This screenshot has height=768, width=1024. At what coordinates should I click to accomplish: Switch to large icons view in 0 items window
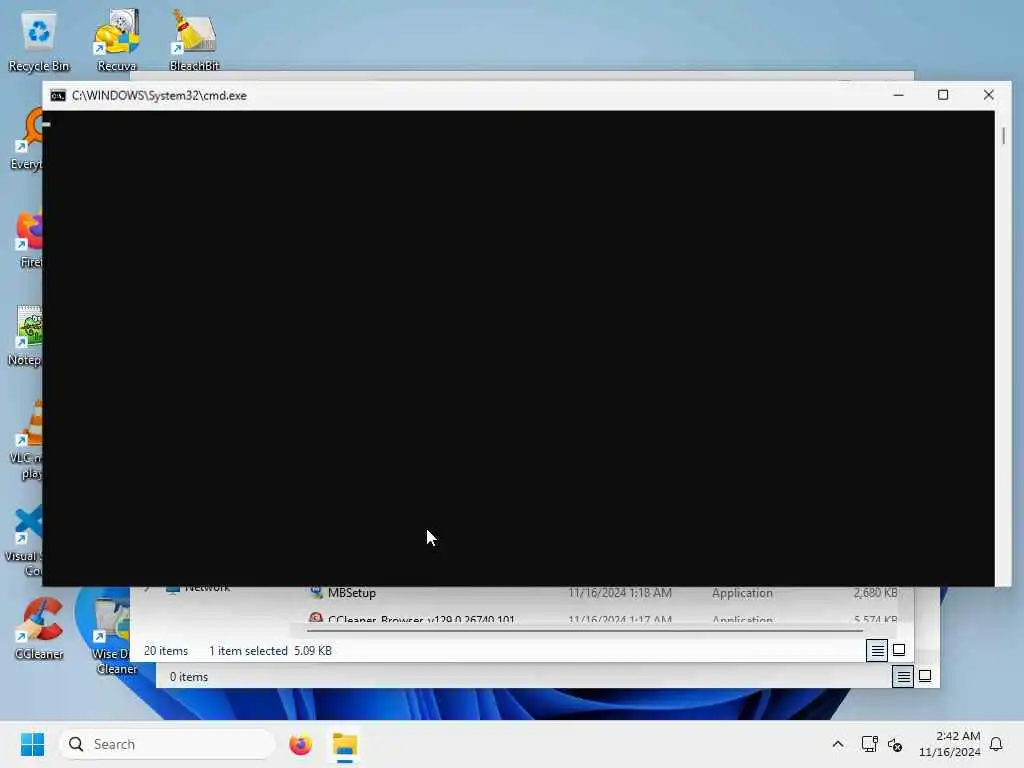pos(925,676)
